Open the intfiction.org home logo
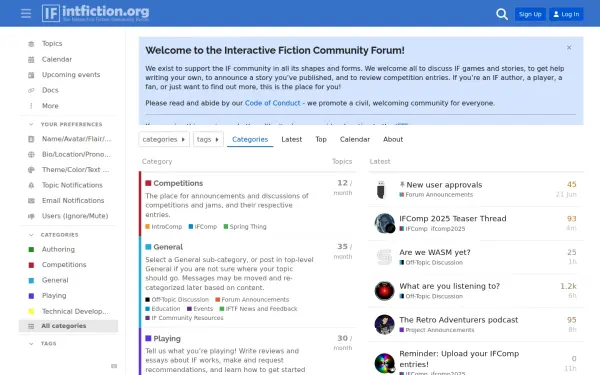The width and height of the screenshot is (600, 375). pos(95,13)
